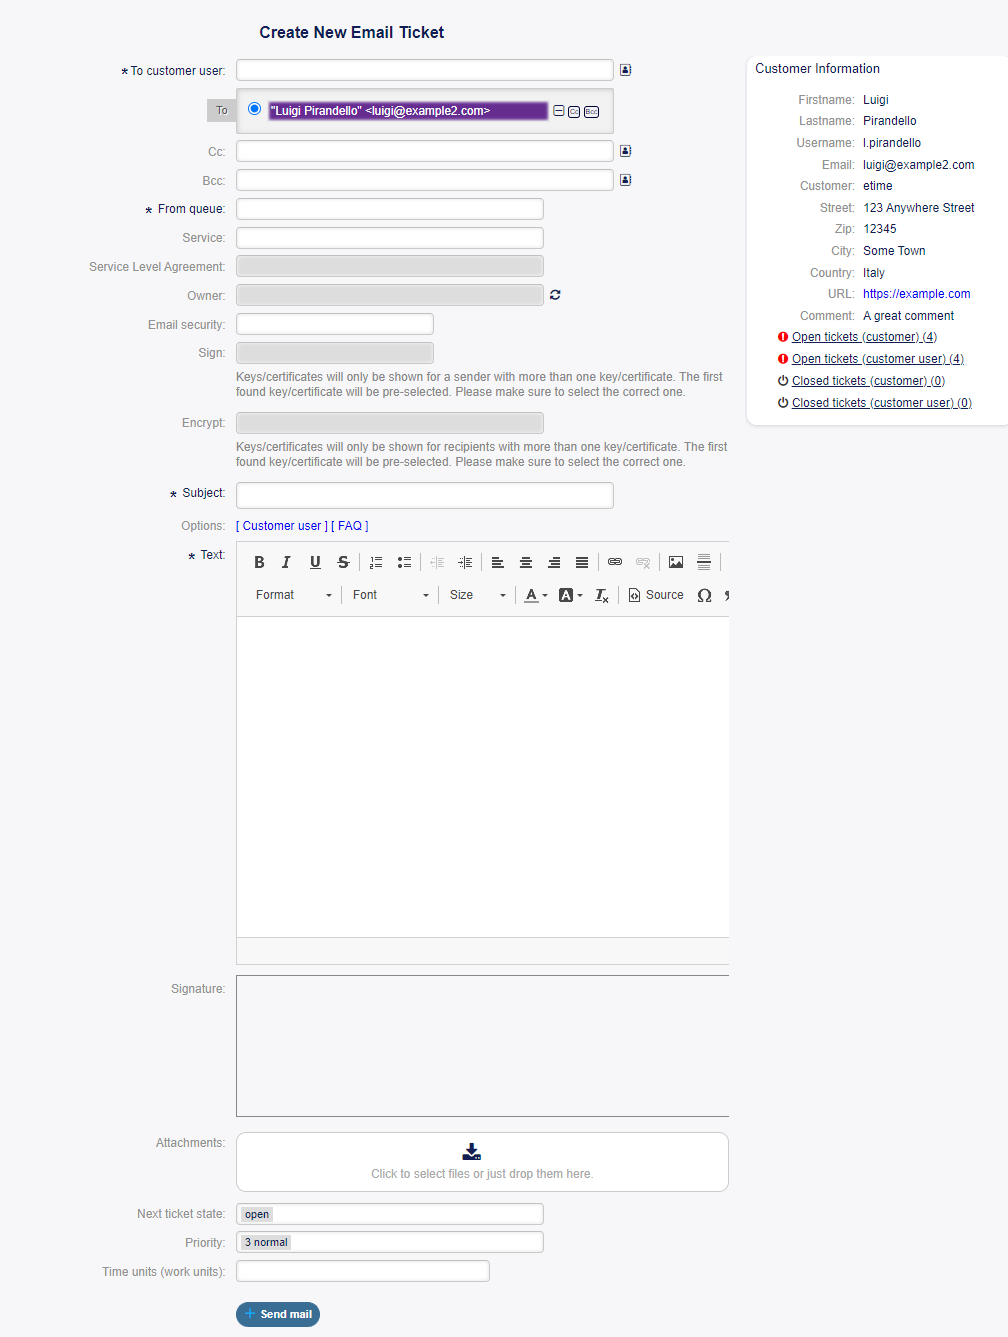Move Luigi's address to Cc recipients
The width and height of the screenshot is (1008, 1337).
[x=574, y=112]
